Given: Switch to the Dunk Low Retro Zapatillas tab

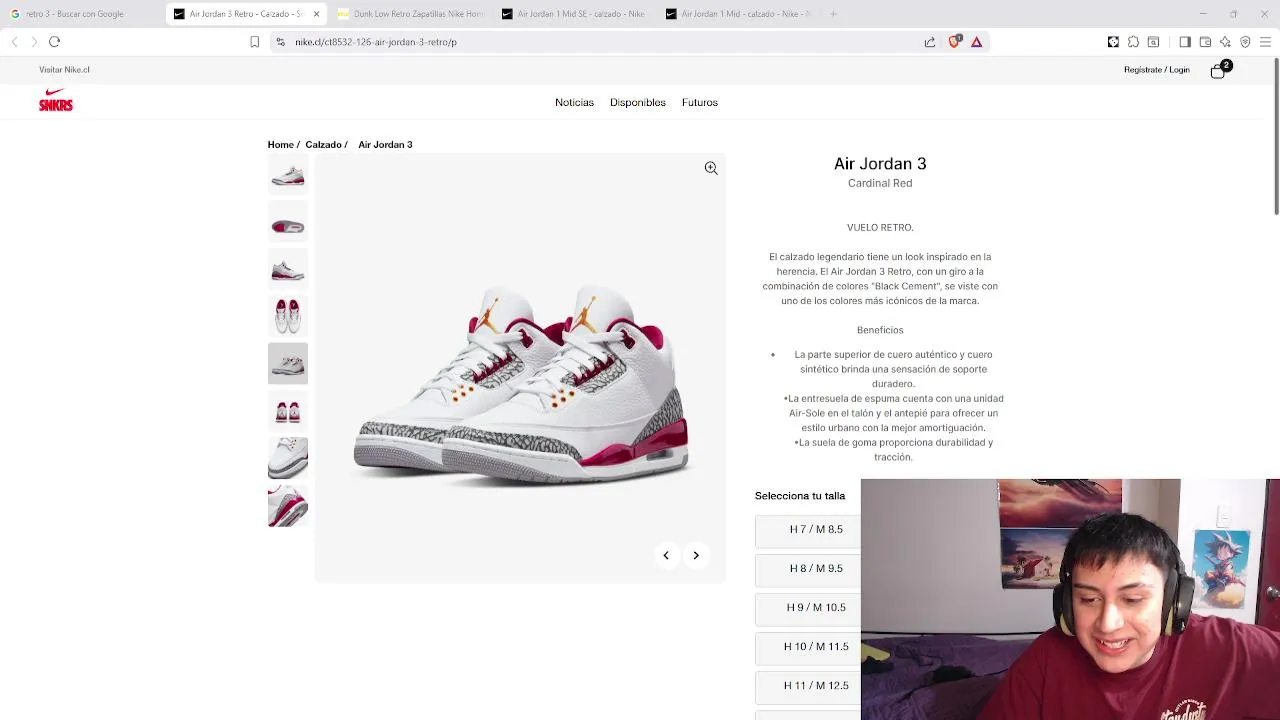Looking at the screenshot, I should click(410, 14).
